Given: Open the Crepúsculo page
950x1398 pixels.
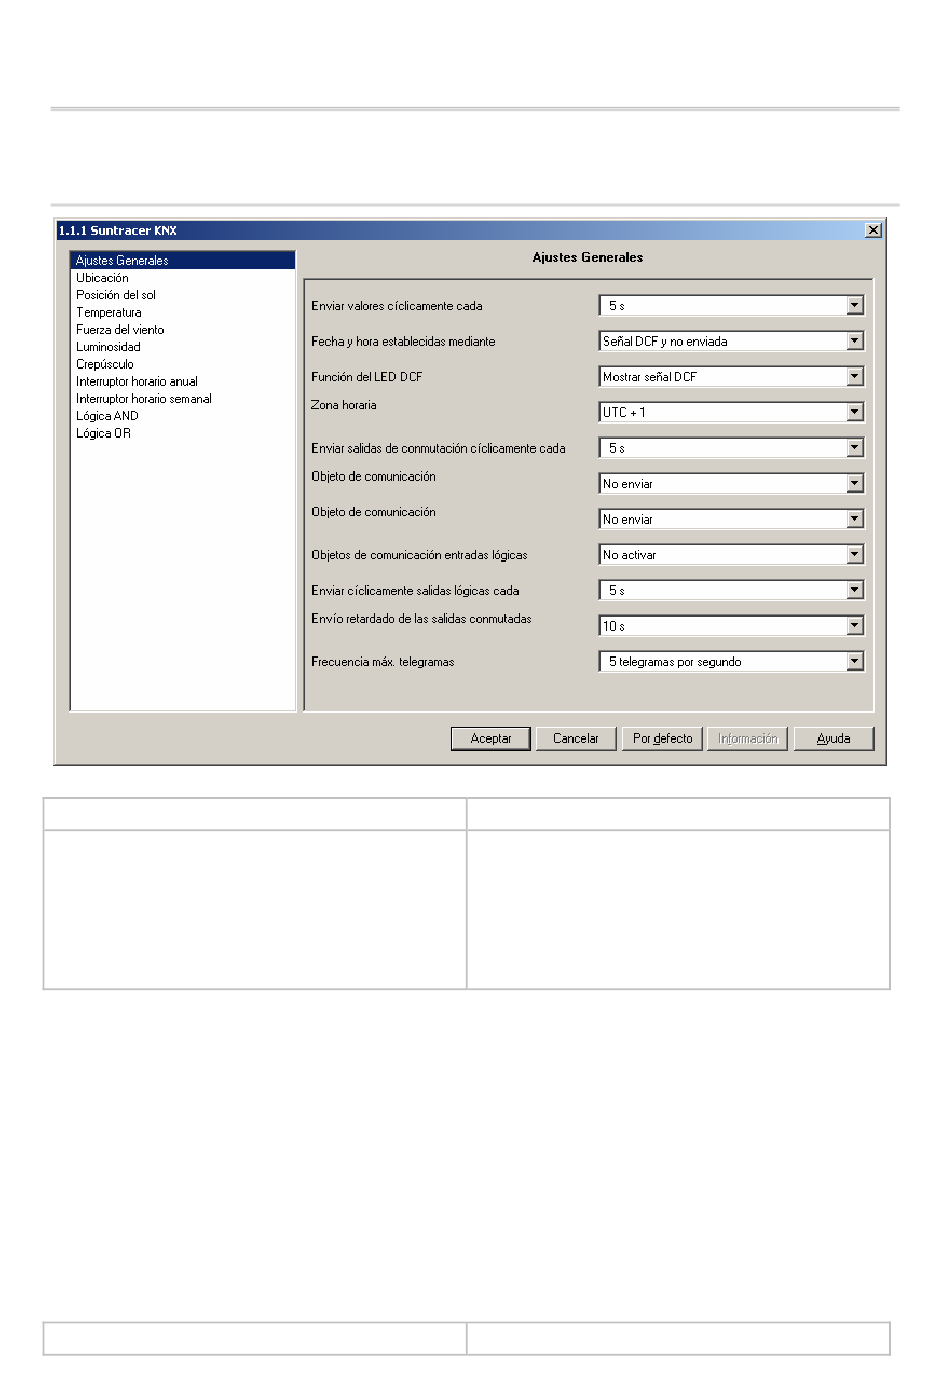Looking at the screenshot, I should coord(104,364).
